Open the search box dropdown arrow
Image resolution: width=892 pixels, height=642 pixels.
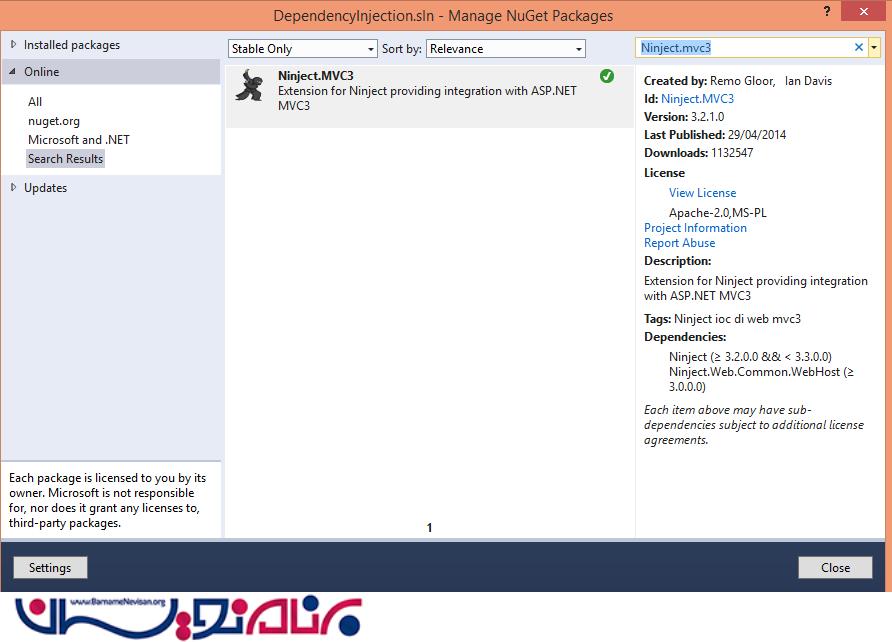click(874, 47)
